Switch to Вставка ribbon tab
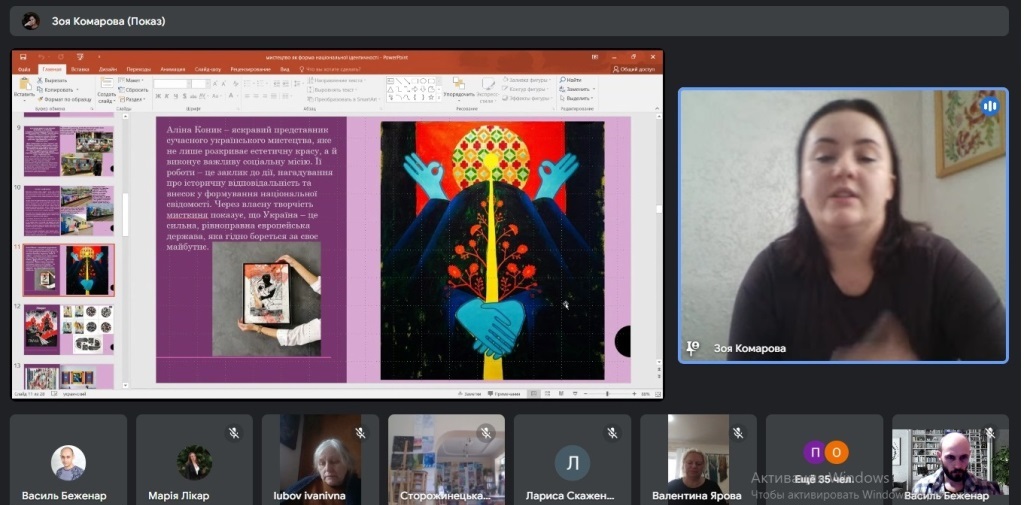Screen dimensions: 1024x505 (x=80, y=69)
